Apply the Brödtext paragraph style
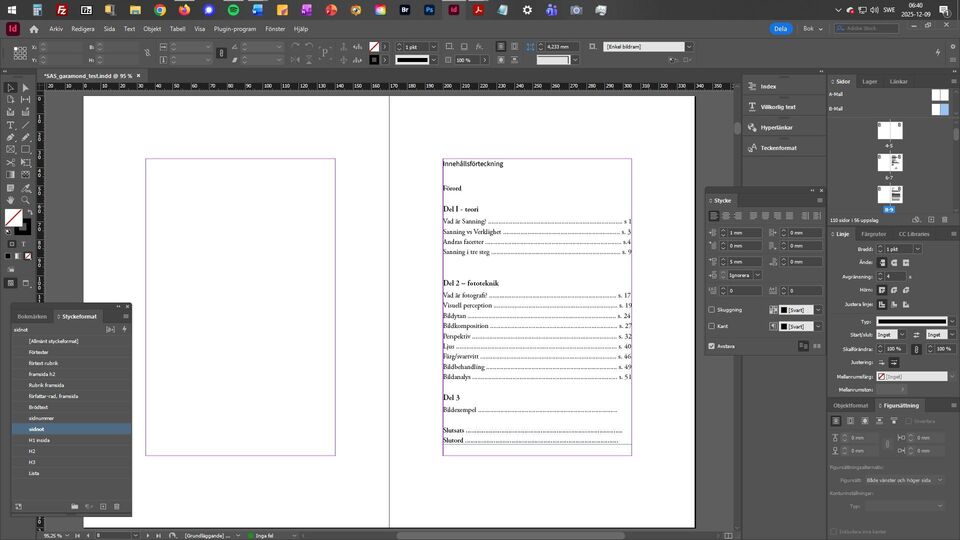 coord(39,406)
